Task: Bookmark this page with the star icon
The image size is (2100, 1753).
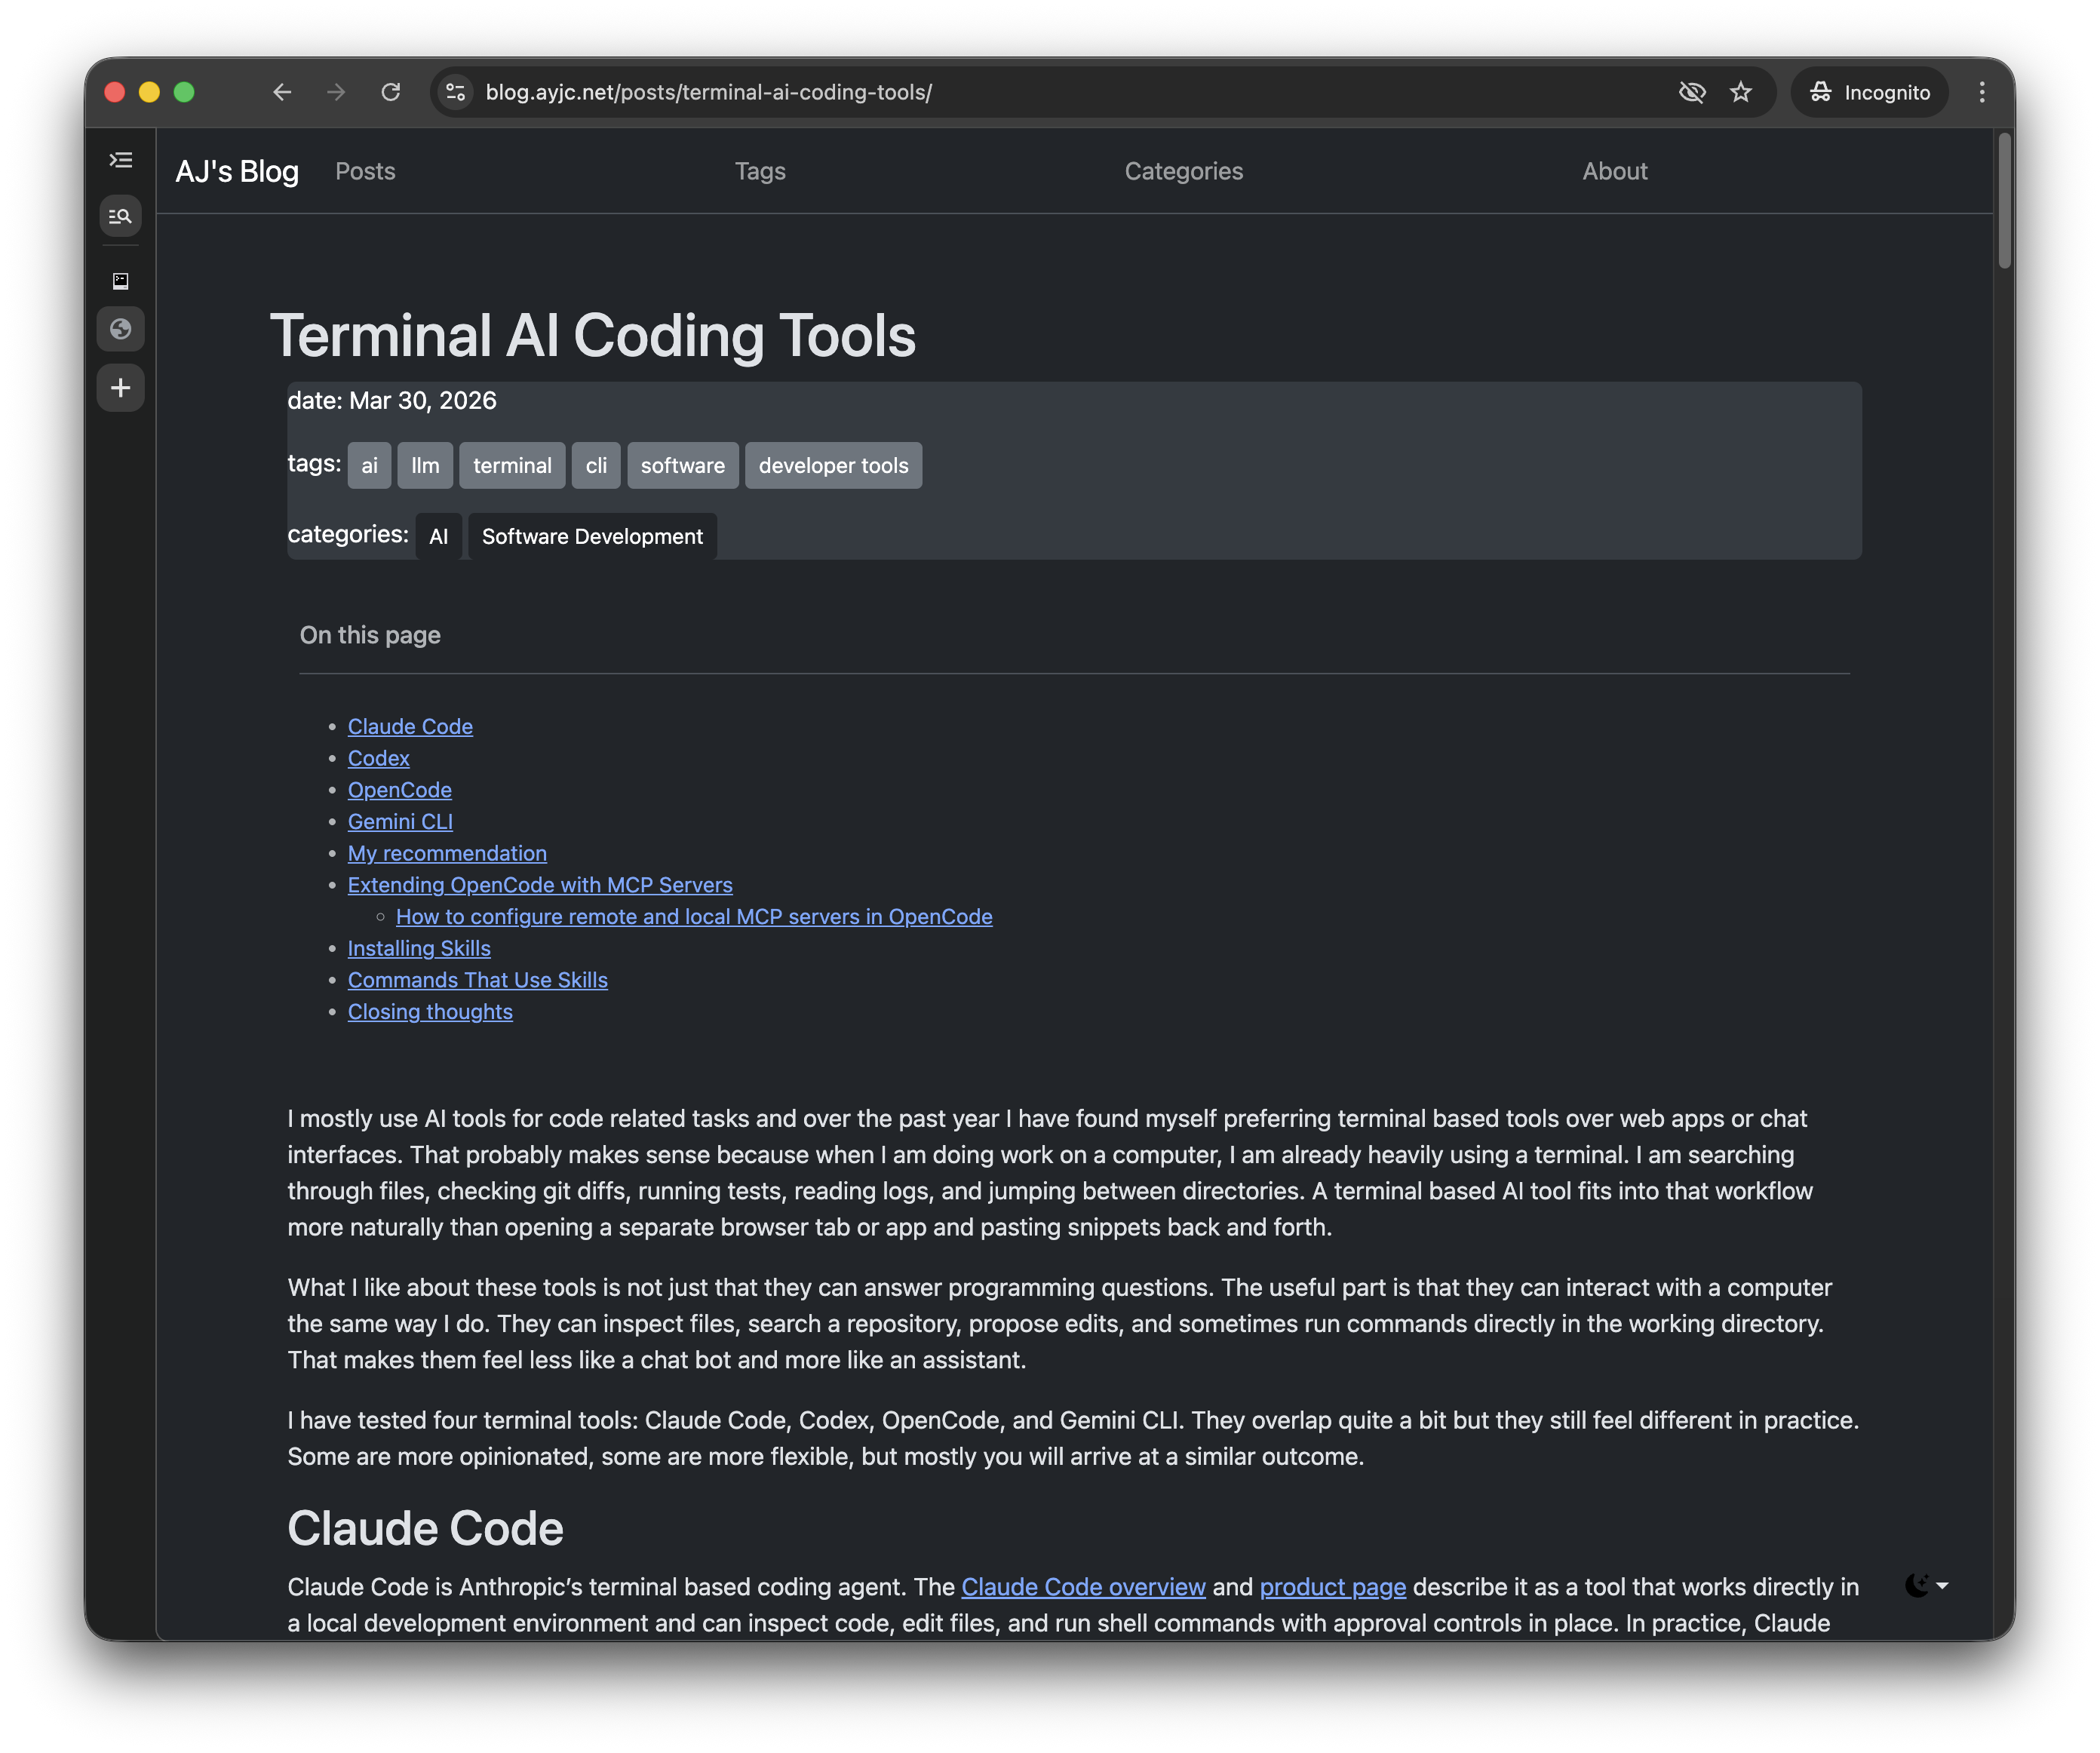Action: 1740,92
